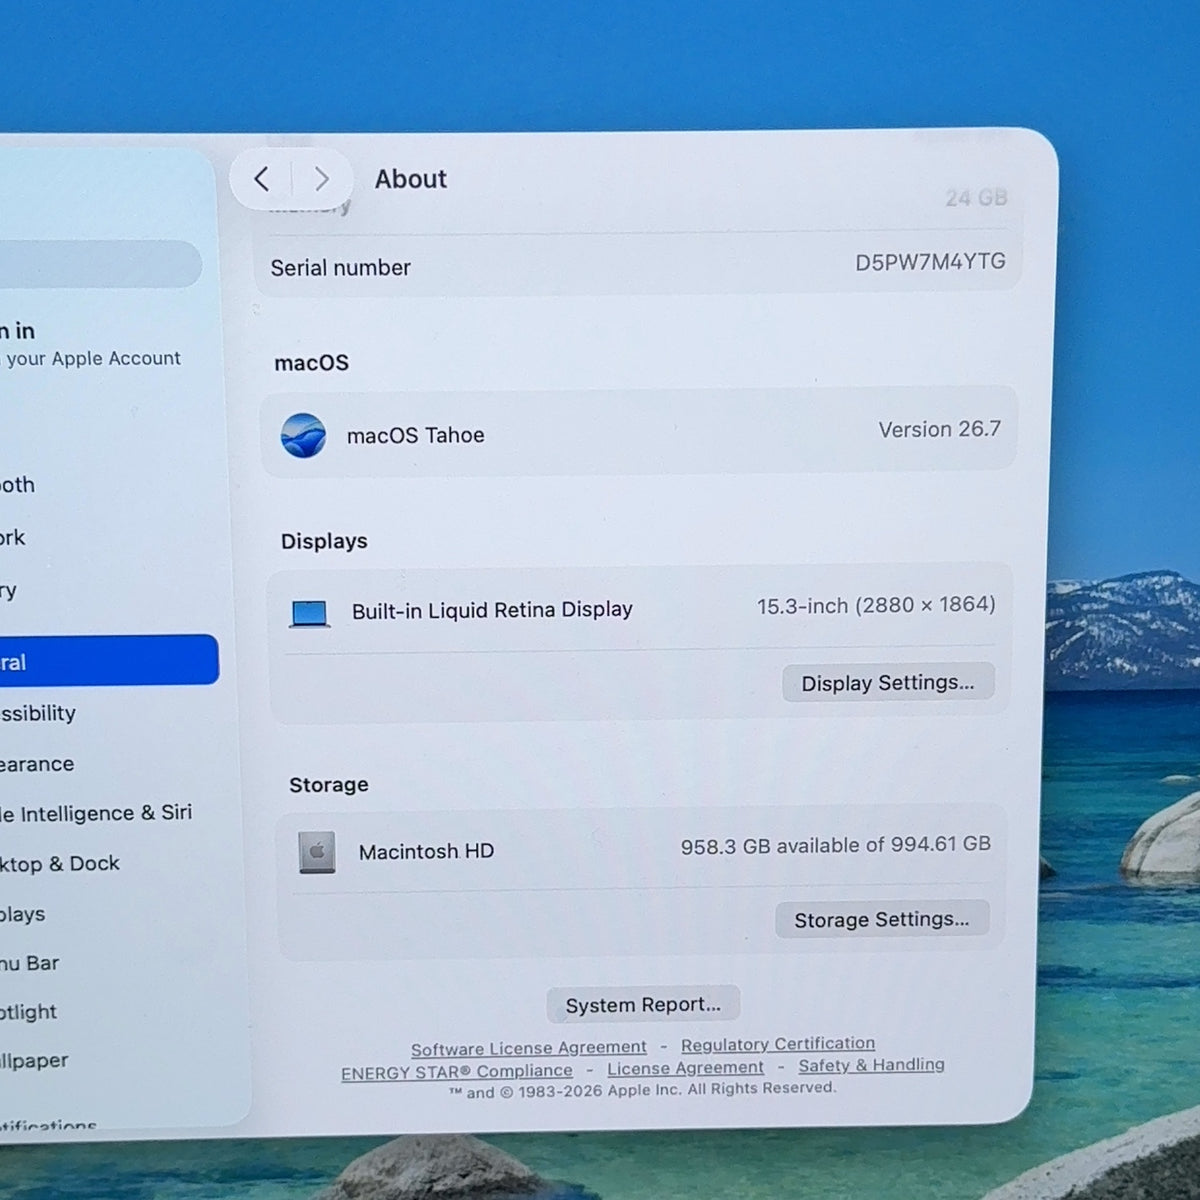Open the Safety & Handling link
This screenshot has width=1200, height=1200.
[871, 1065]
